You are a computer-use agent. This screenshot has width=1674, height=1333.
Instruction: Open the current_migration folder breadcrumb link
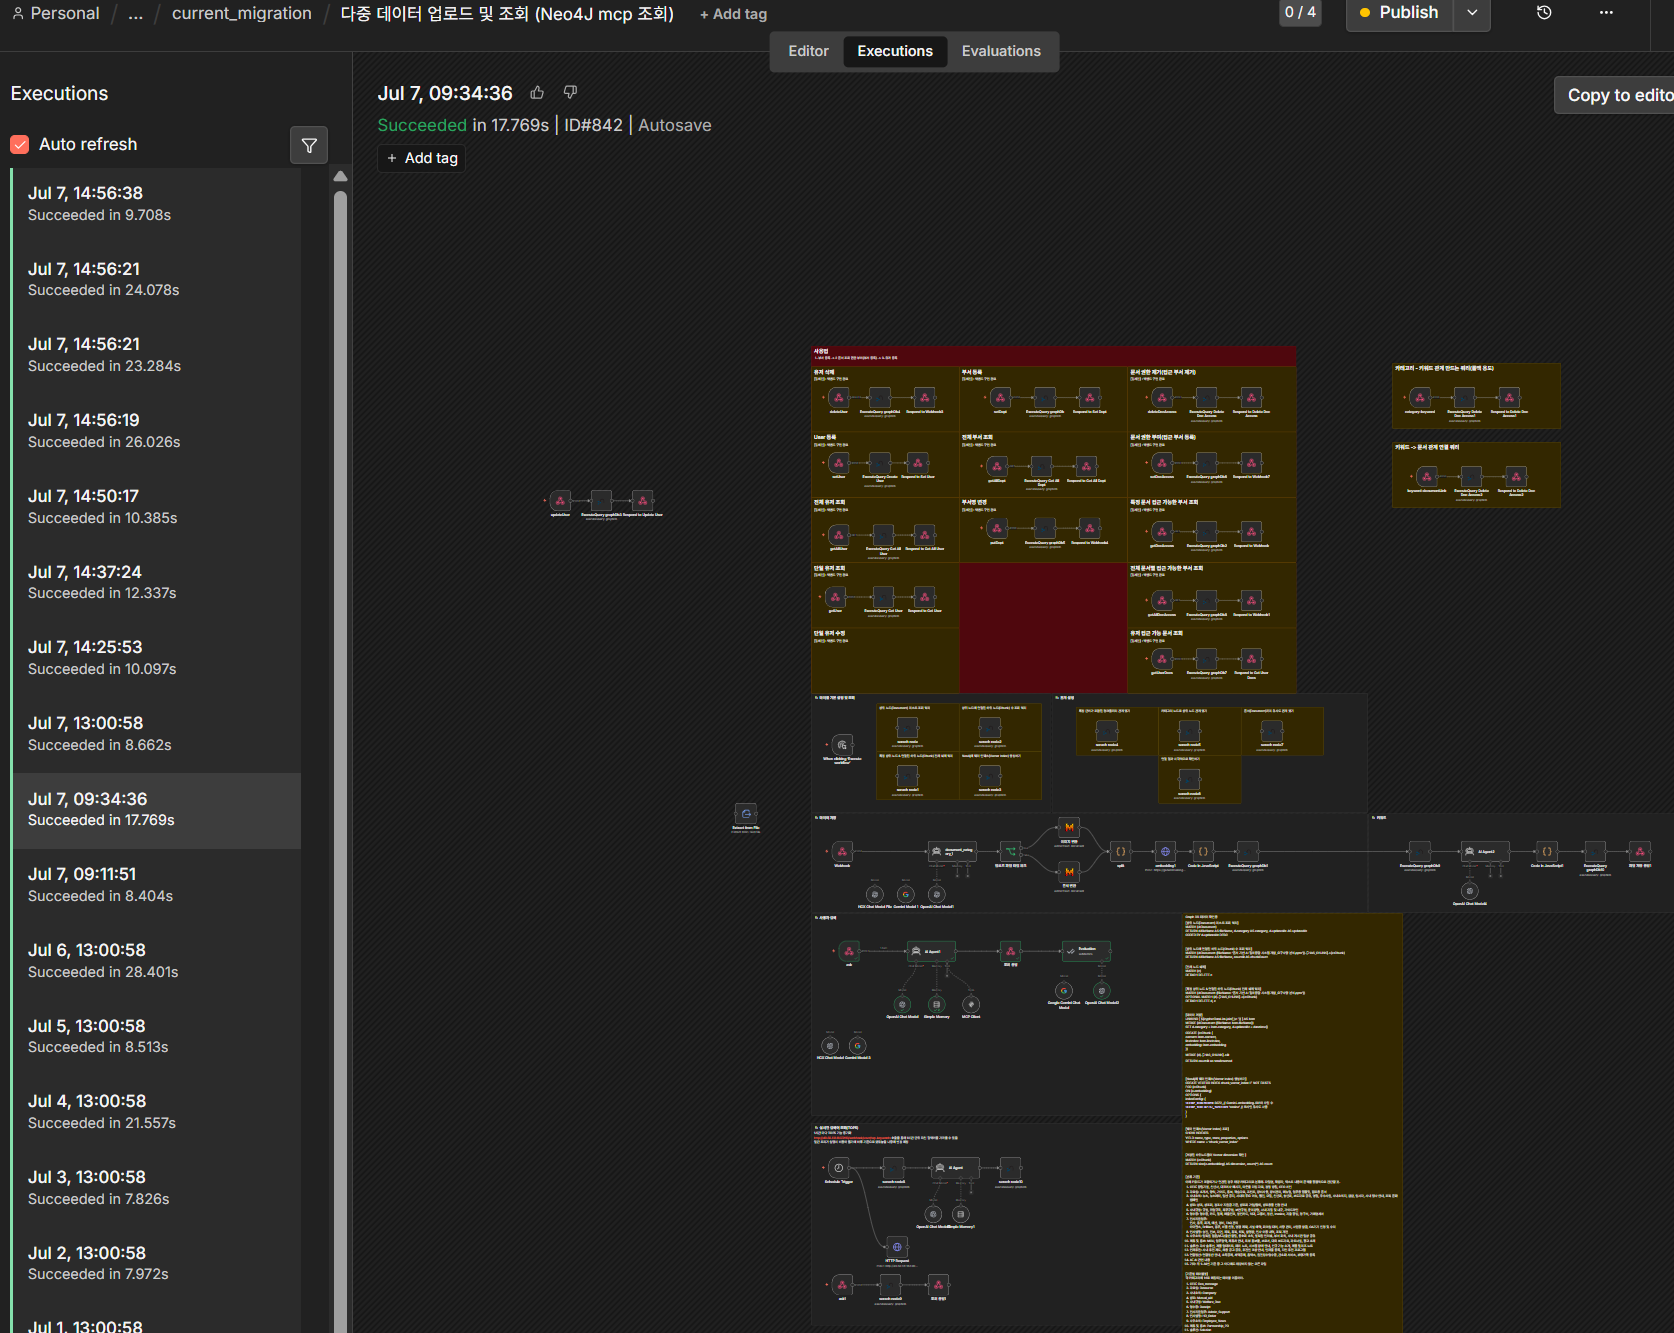242,14
